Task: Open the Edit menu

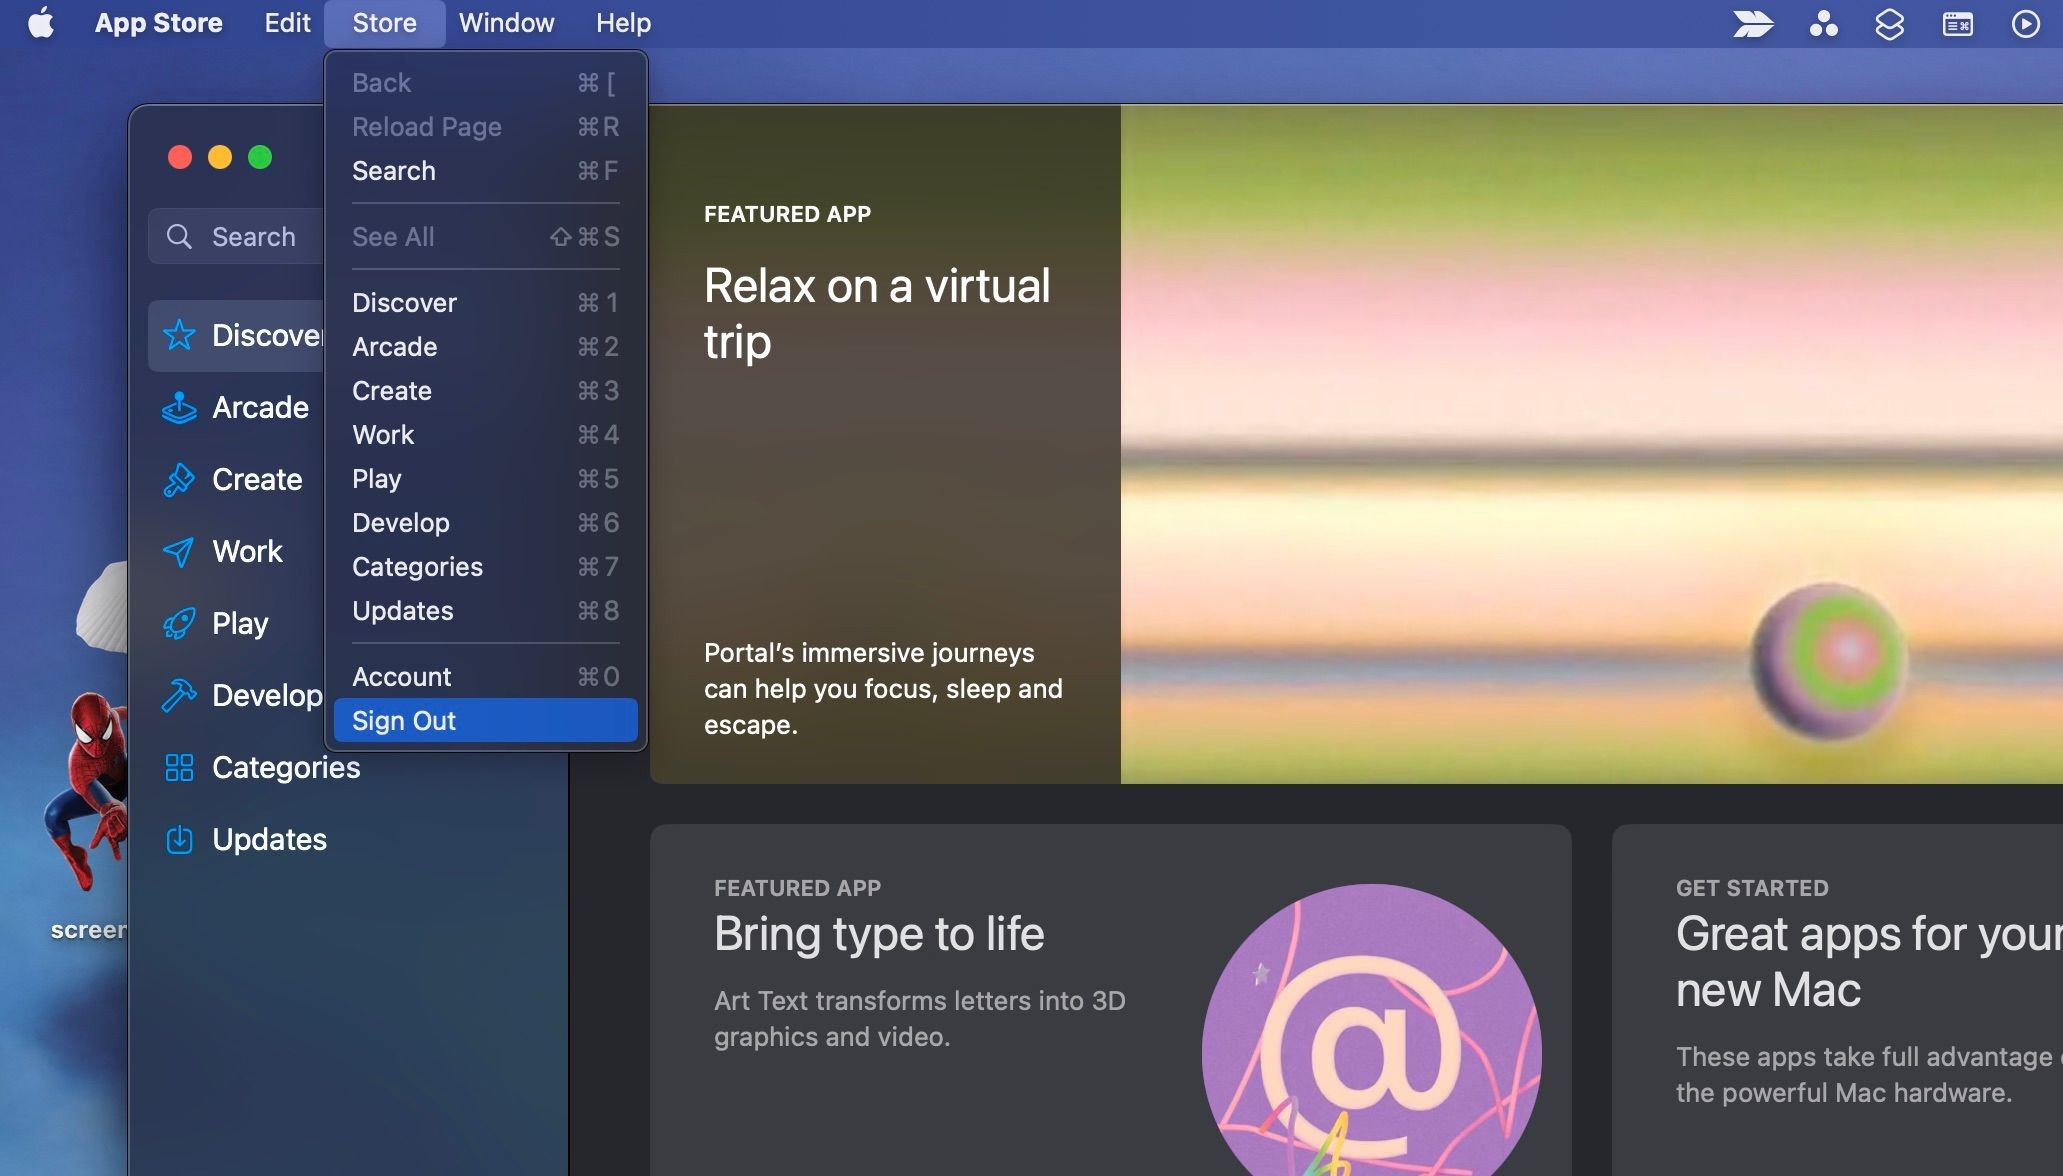Action: click(287, 23)
